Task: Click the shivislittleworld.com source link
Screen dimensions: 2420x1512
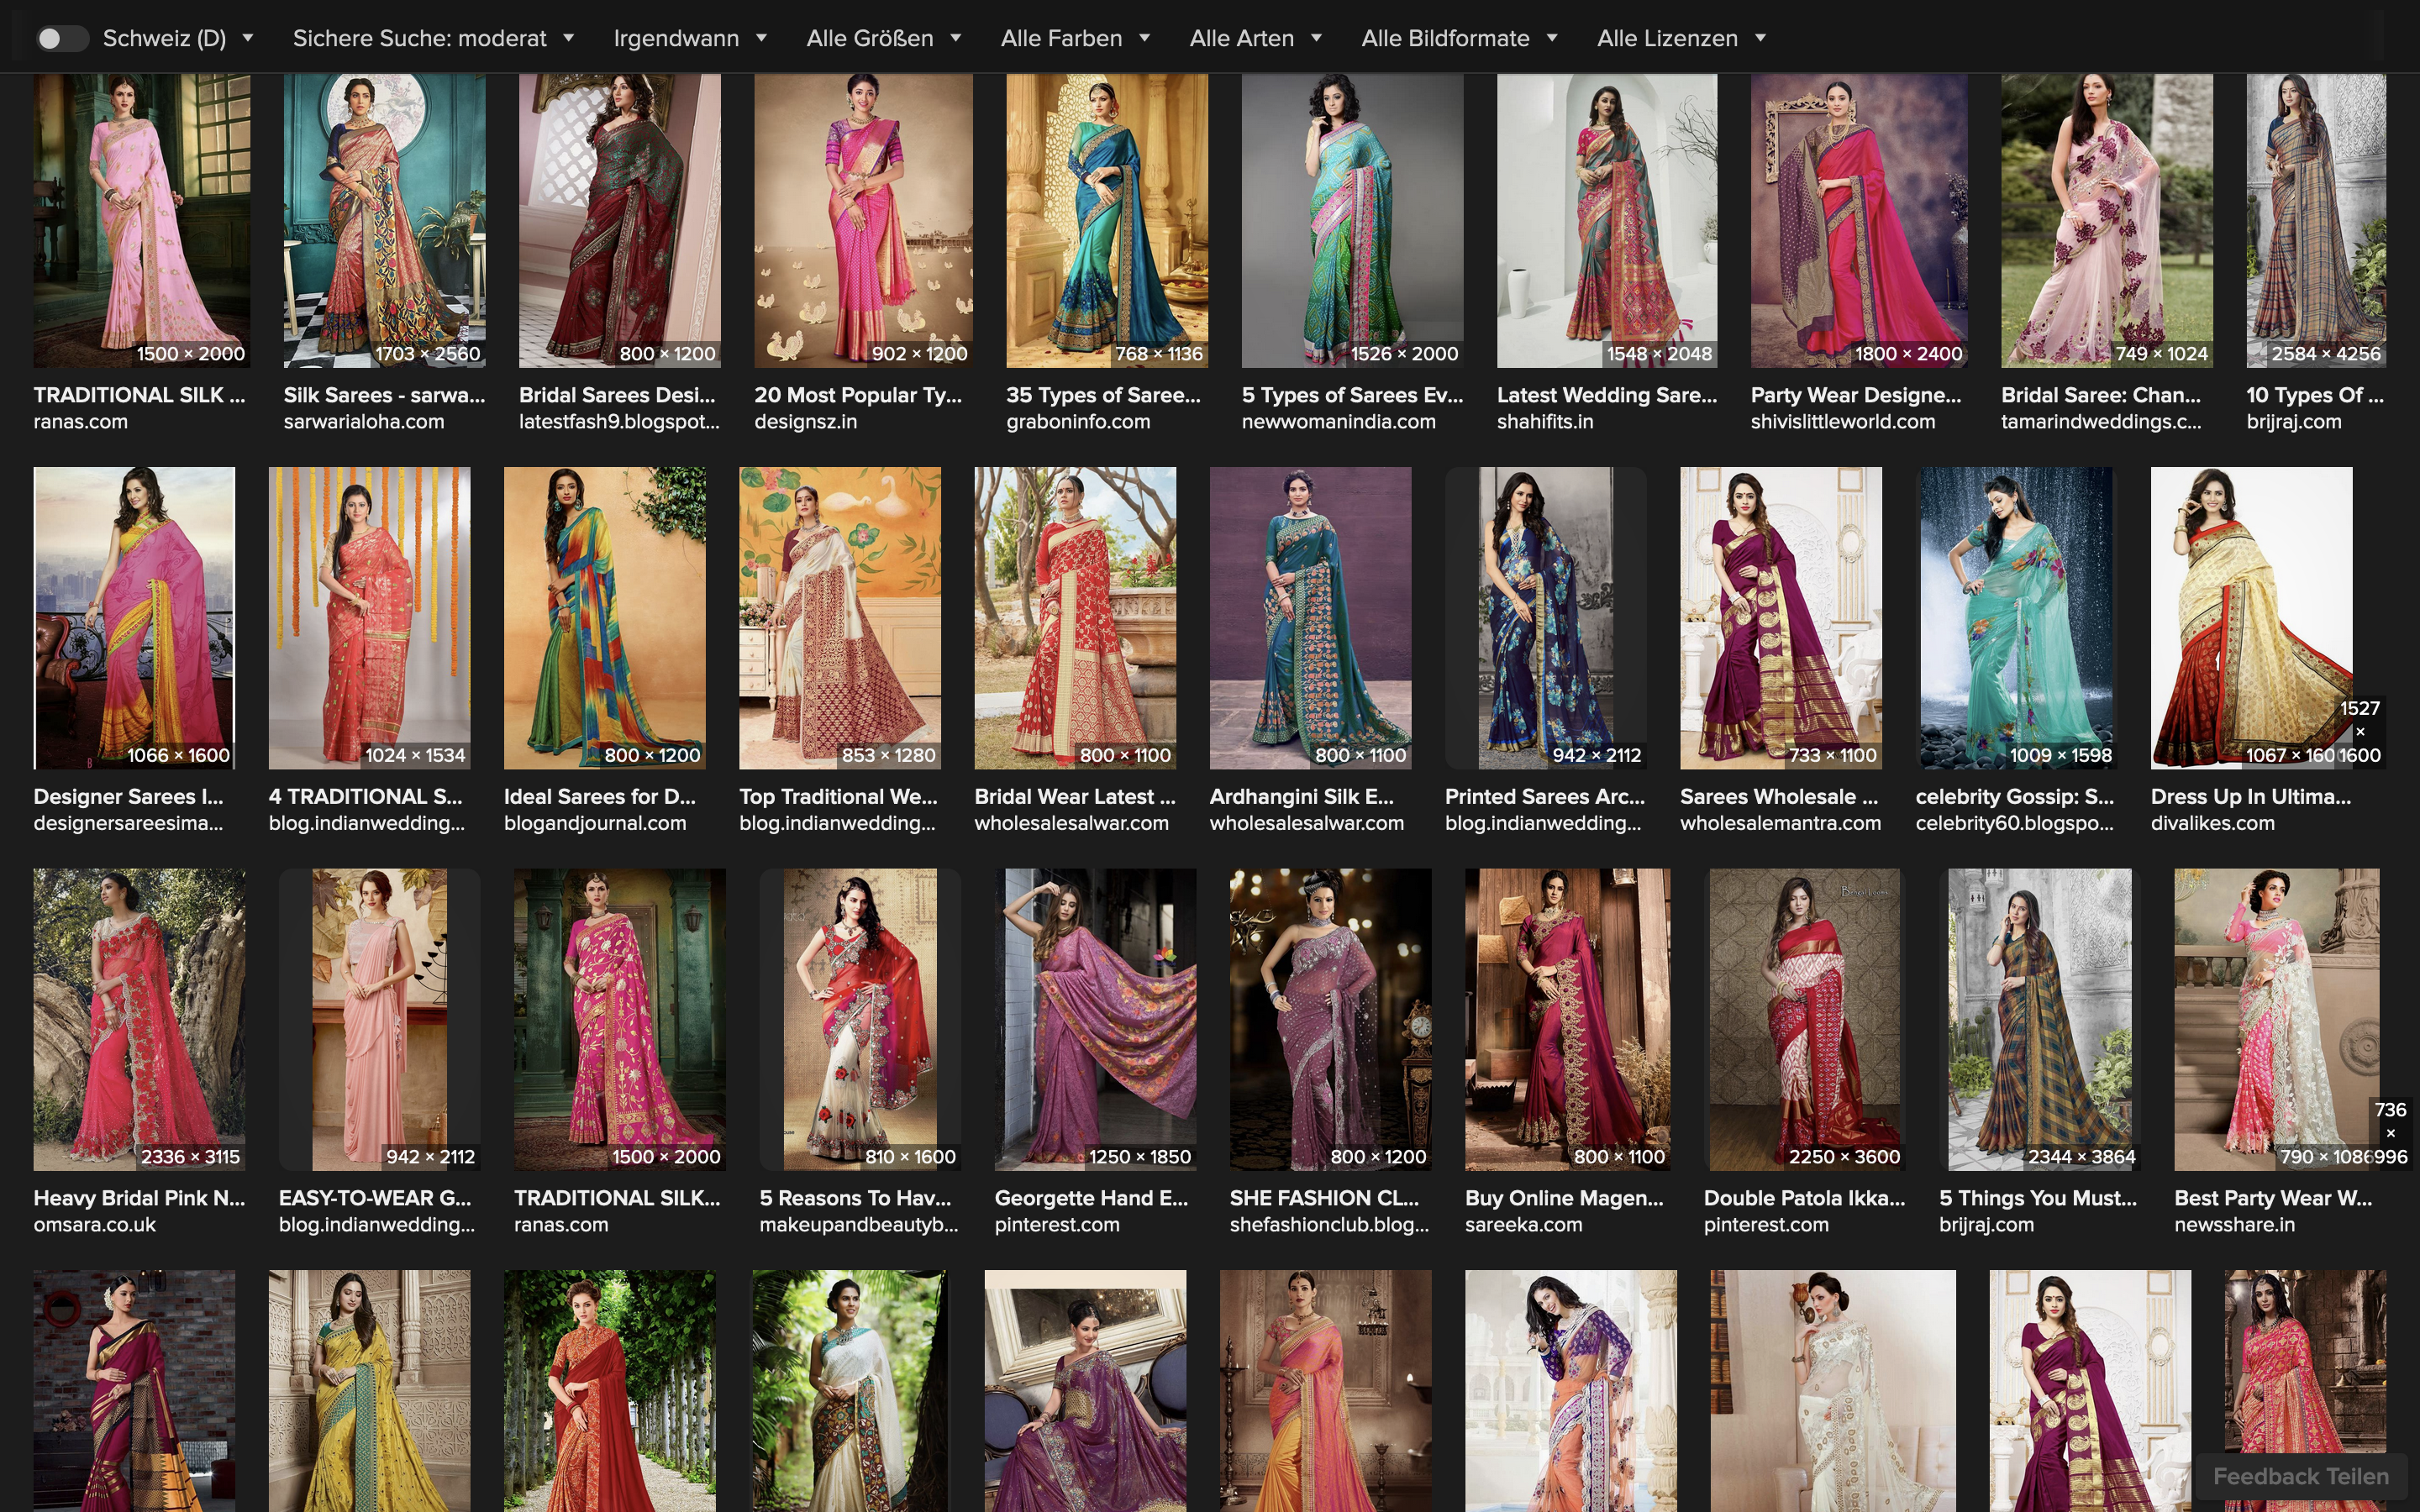Action: click(1842, 422)
